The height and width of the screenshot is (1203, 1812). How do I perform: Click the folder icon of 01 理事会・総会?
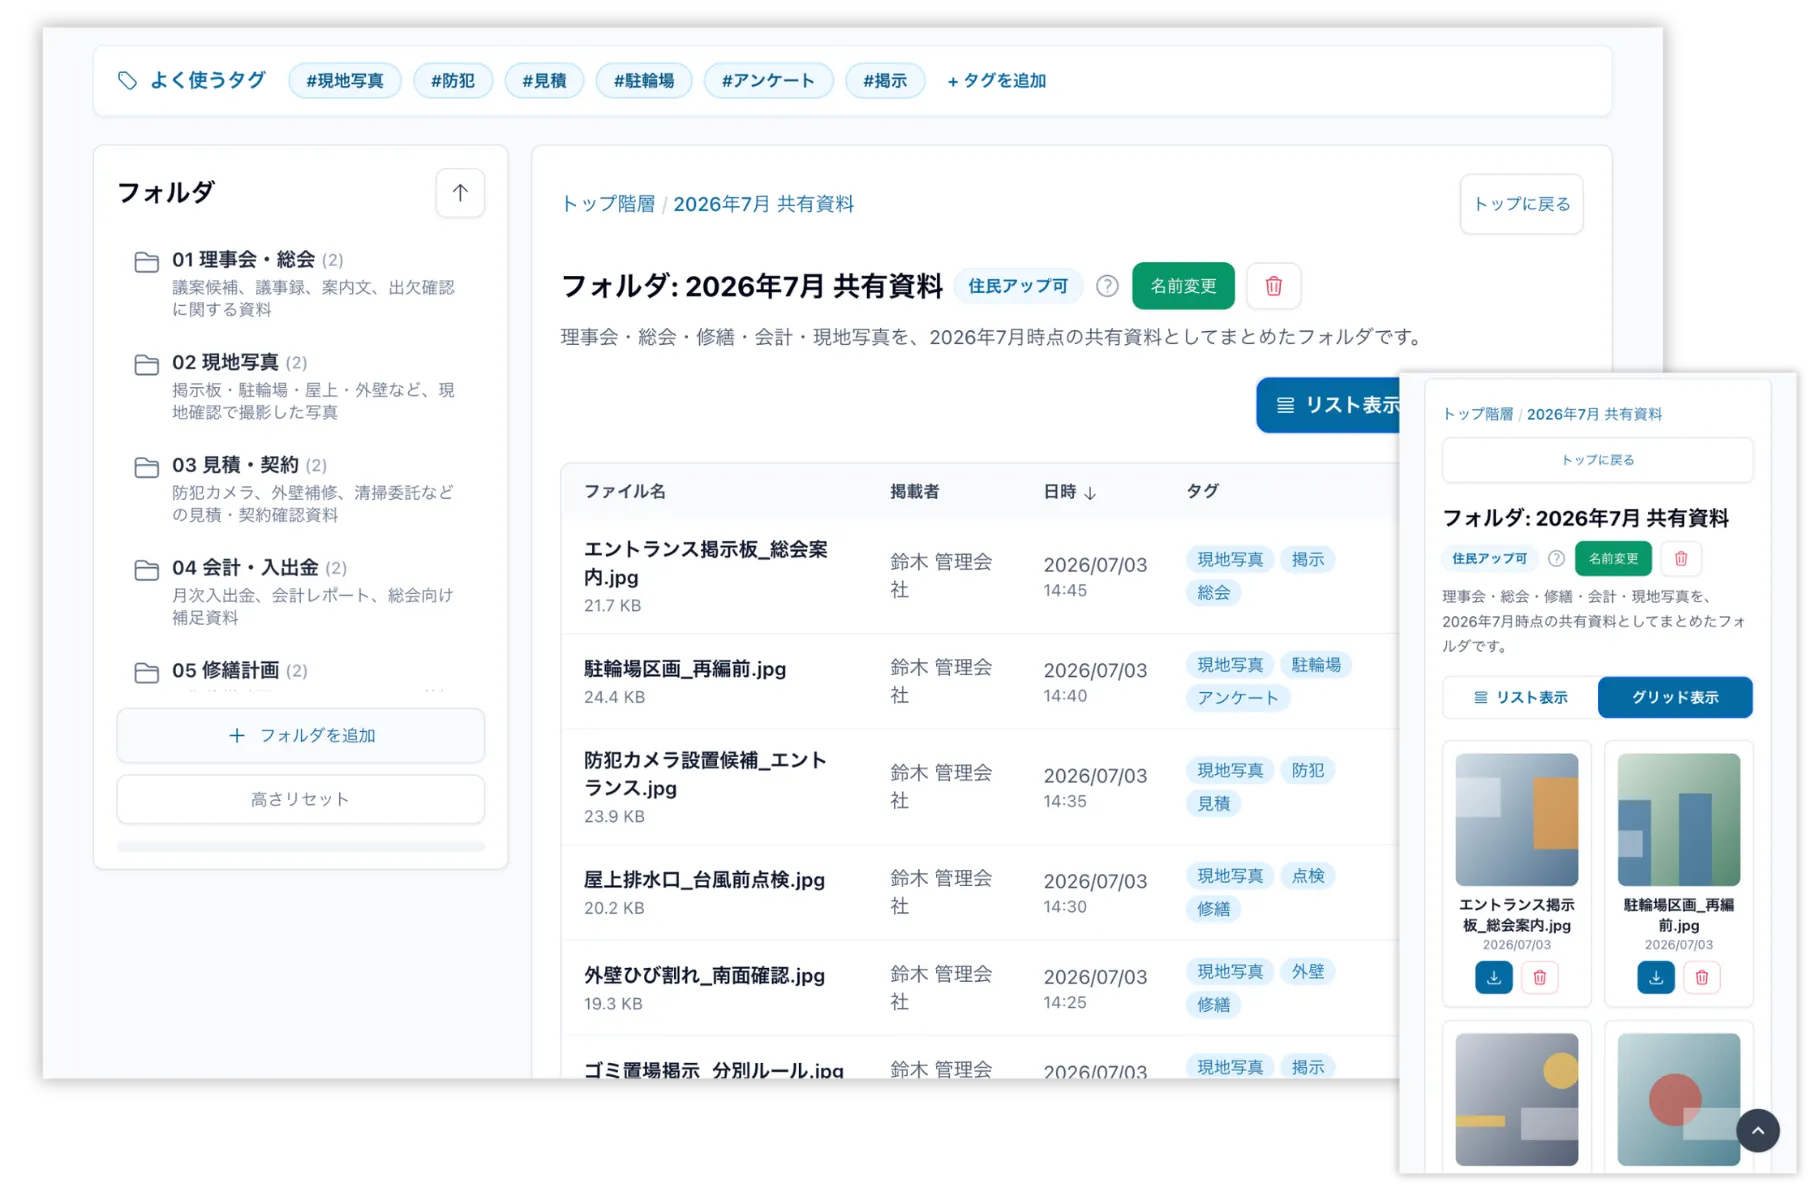point(147,262)
